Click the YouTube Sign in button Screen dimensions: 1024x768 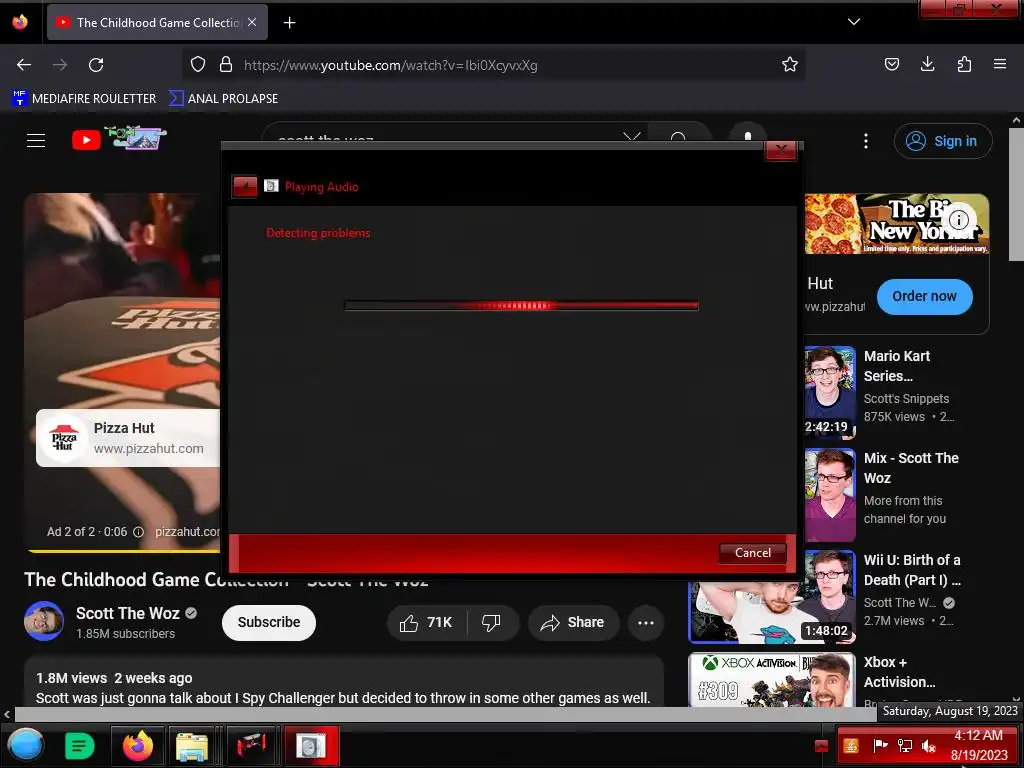pos(942,141)
